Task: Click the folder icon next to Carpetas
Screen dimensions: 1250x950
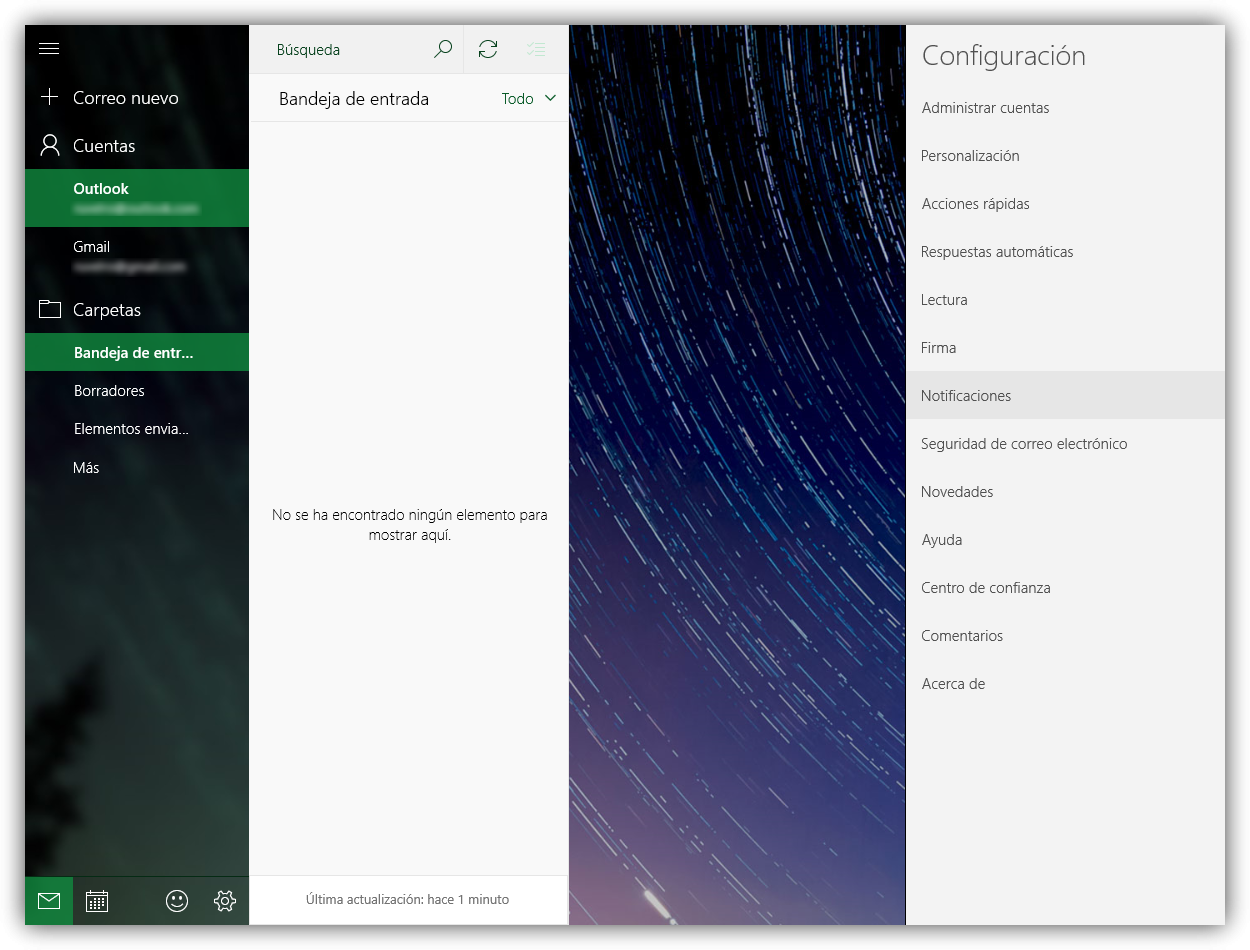Action: [49, 309]
